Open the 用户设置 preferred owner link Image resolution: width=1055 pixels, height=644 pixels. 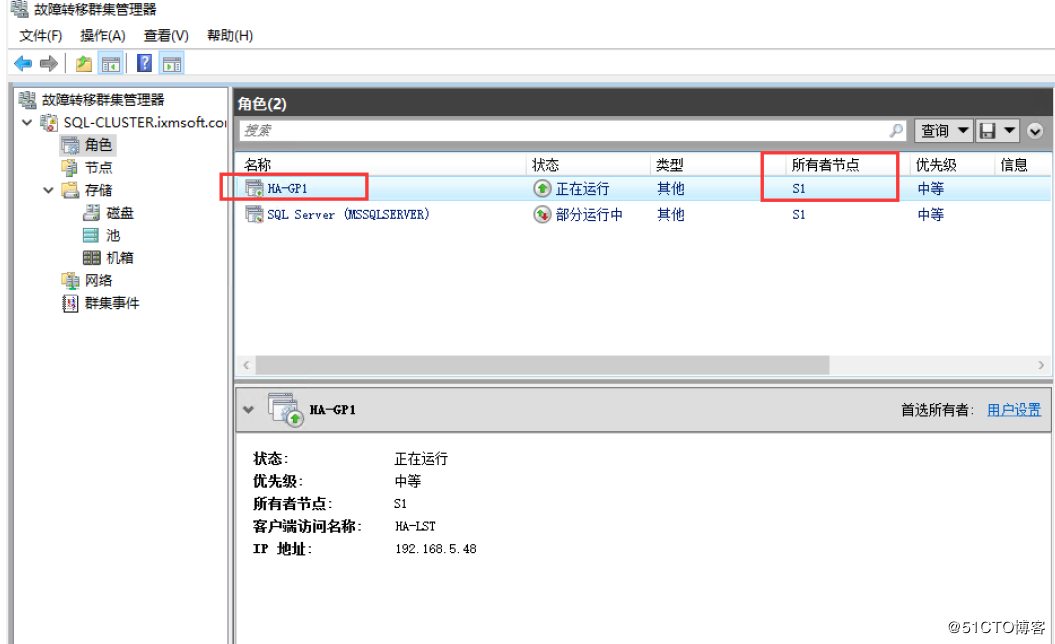coord(1014,410)
